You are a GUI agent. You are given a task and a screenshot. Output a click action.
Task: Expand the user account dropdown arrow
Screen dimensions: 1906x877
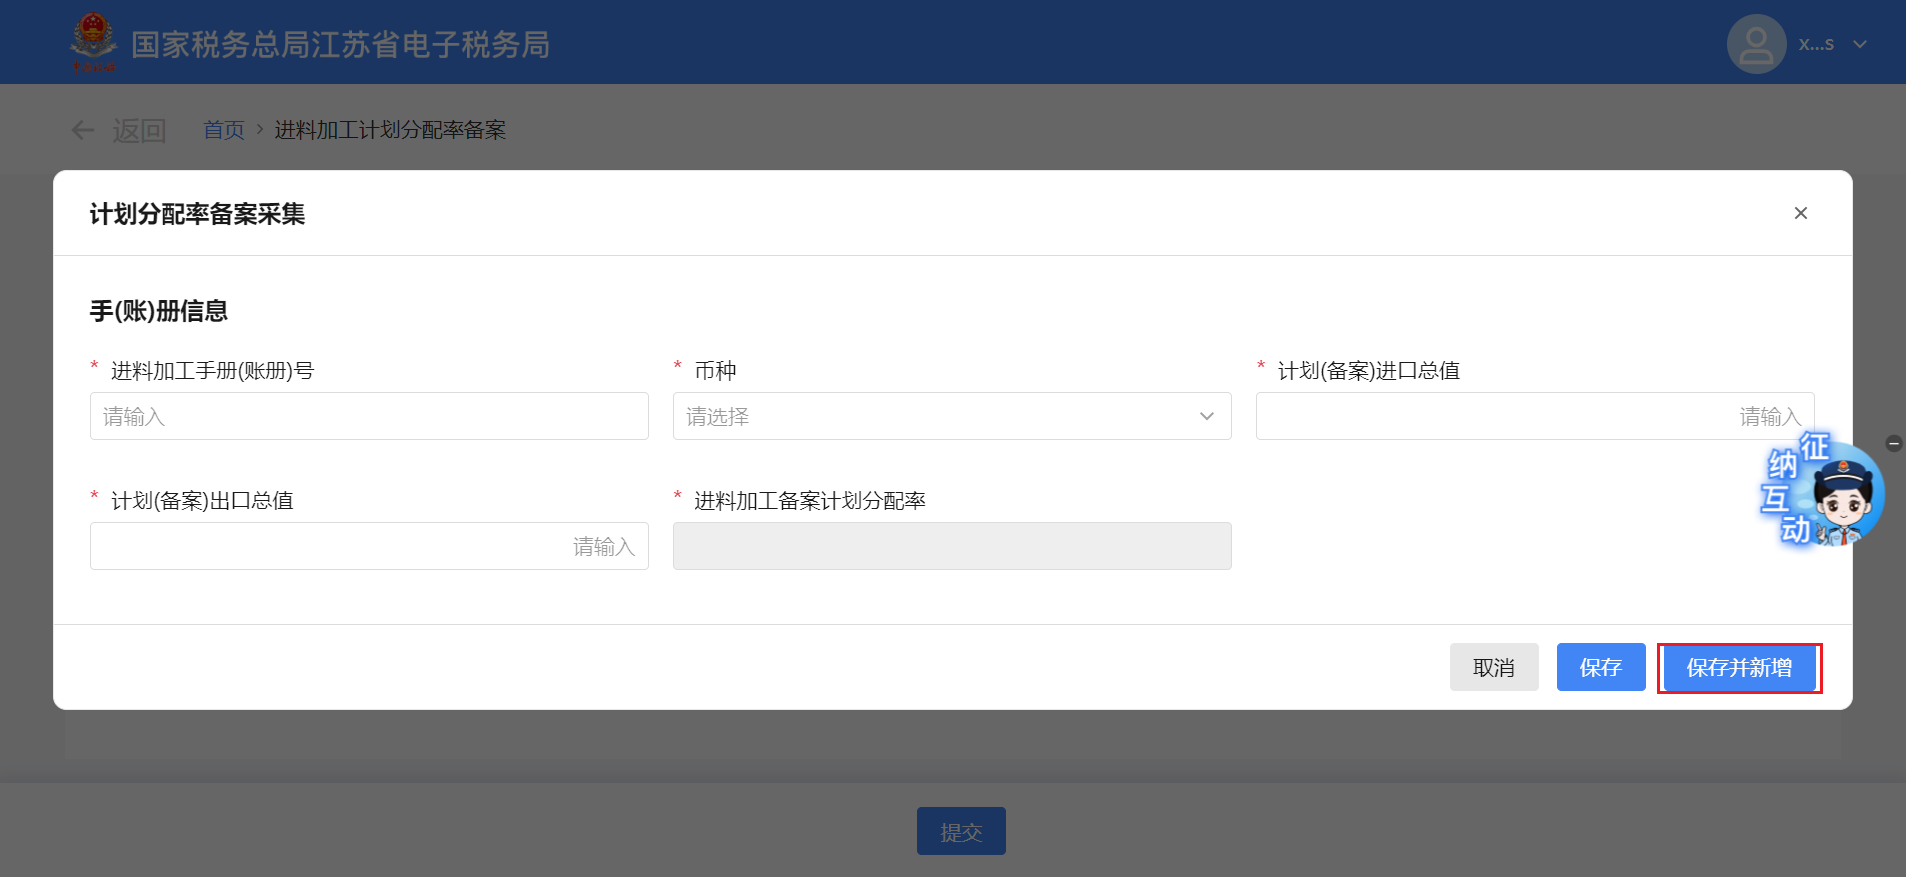(x=1859, y=44)
